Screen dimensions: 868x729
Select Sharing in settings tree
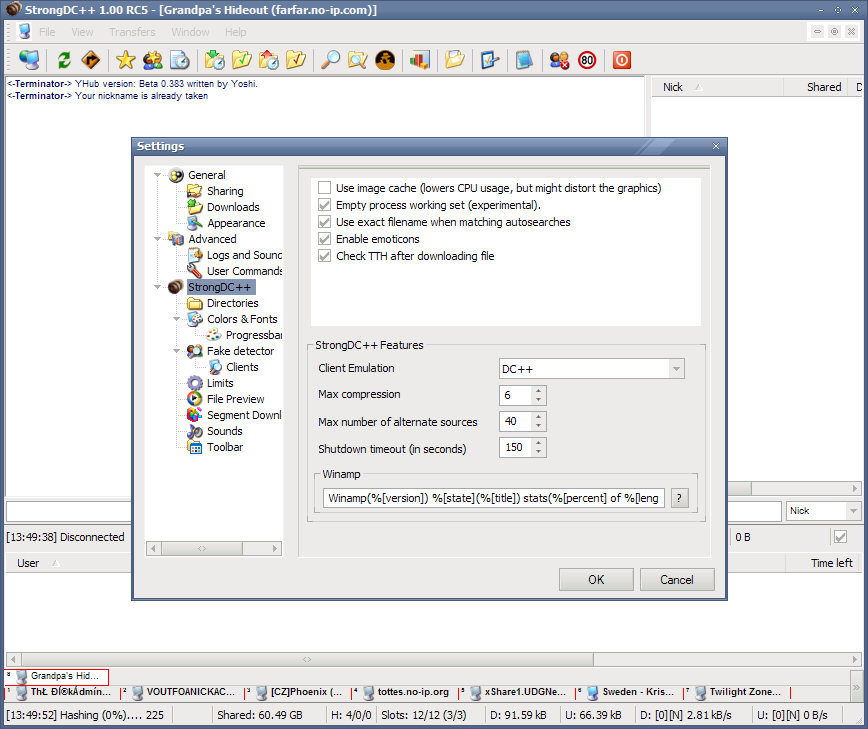225,191
